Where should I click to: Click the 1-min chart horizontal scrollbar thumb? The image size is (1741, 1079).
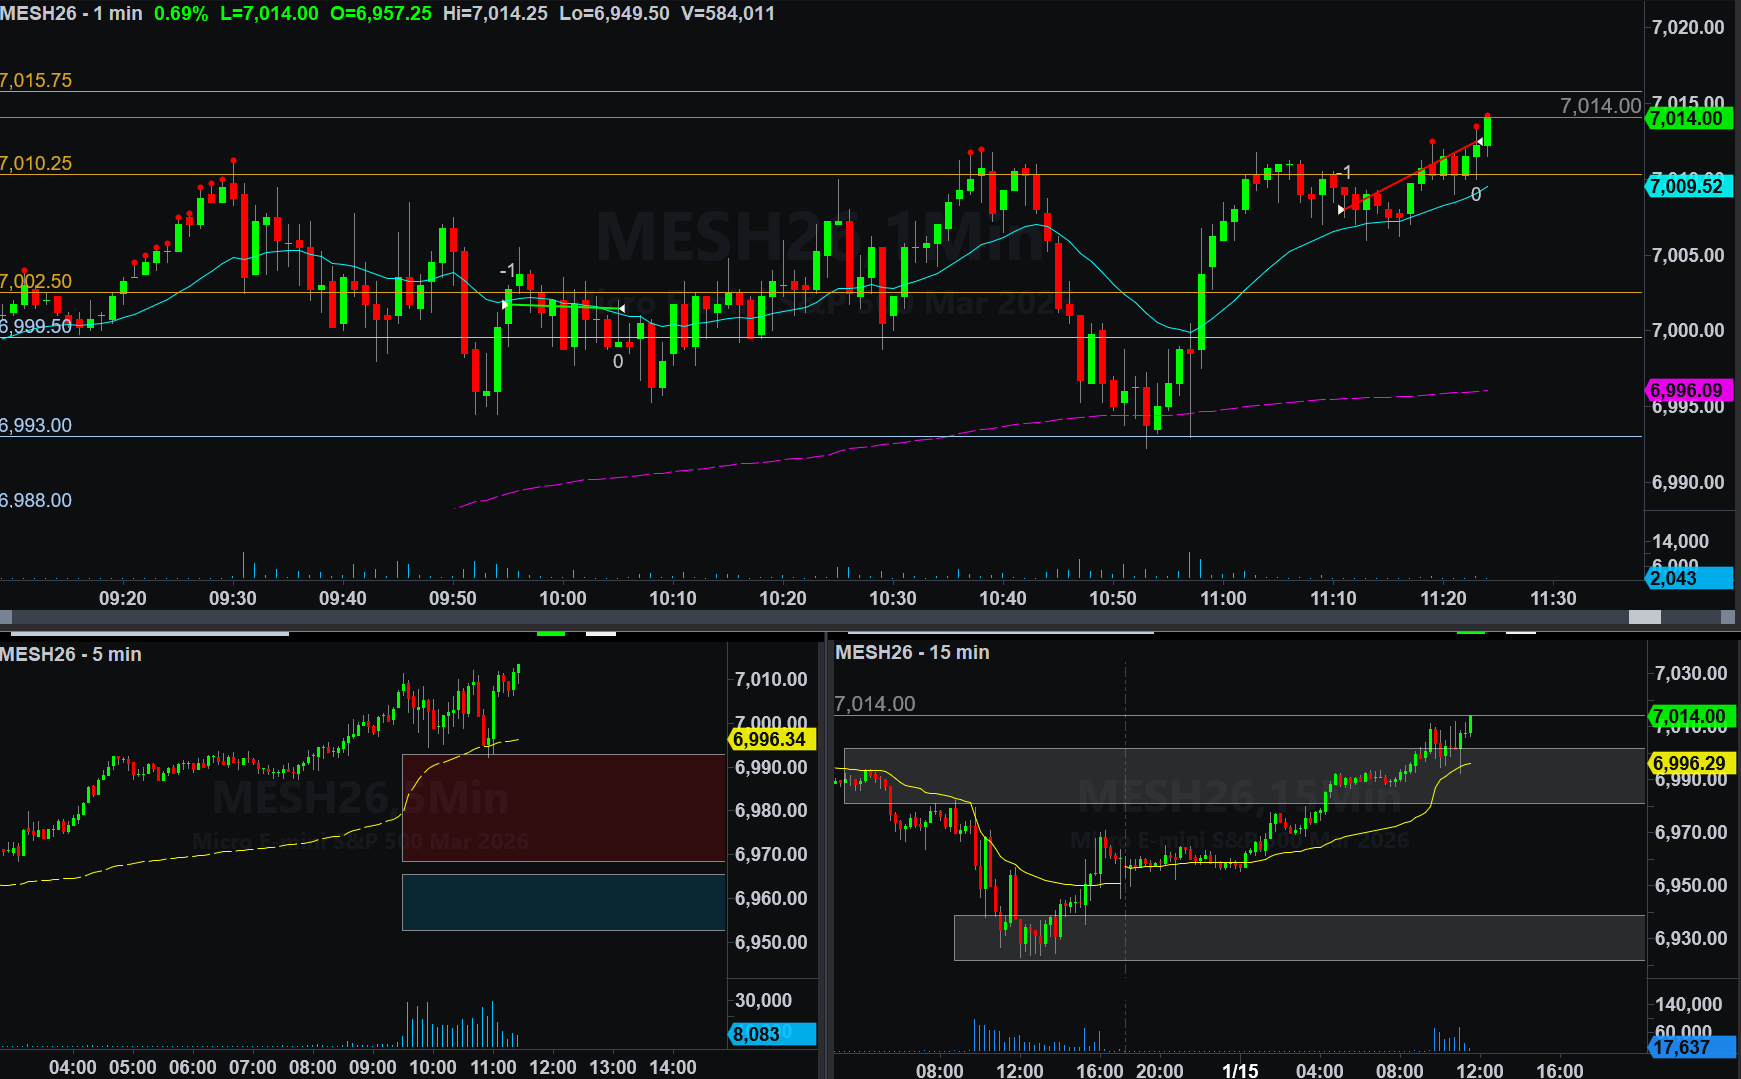1644,617
